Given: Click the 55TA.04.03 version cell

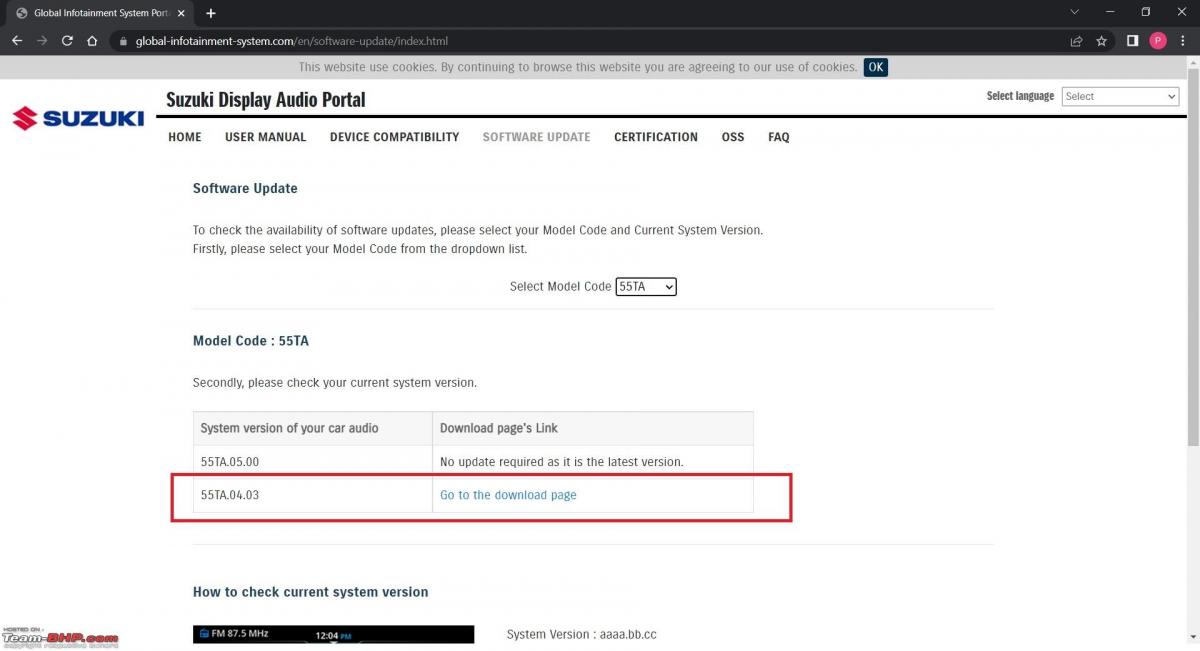Looking at the screenshot, I should tap(313, 495).
